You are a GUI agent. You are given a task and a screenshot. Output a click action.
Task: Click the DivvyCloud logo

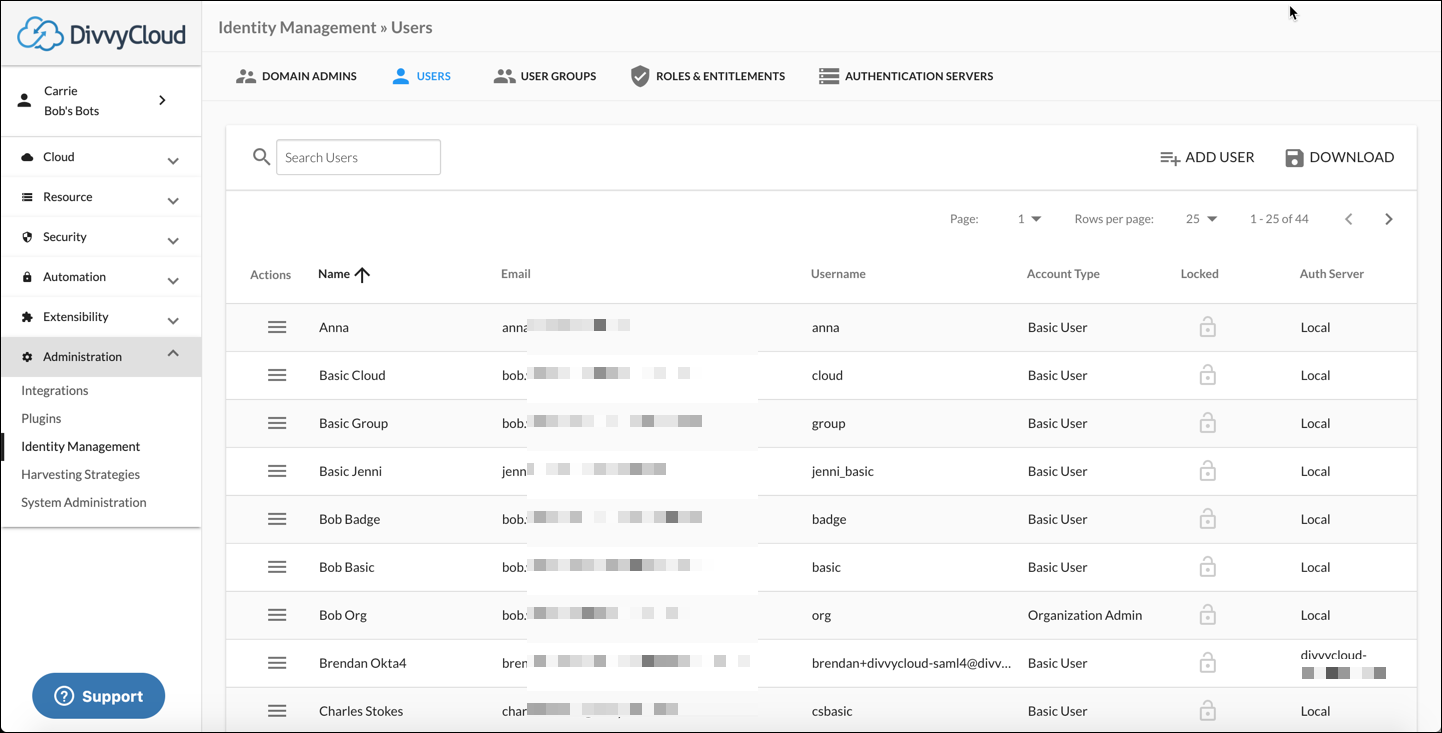click(101, 34)
